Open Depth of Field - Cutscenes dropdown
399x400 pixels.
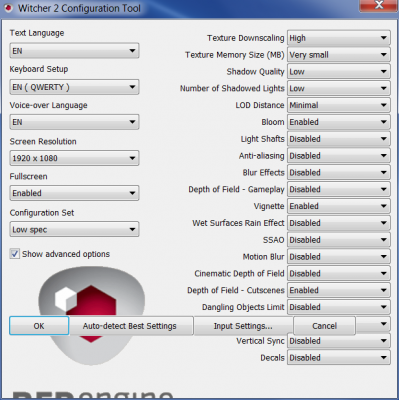coord(338,290)
